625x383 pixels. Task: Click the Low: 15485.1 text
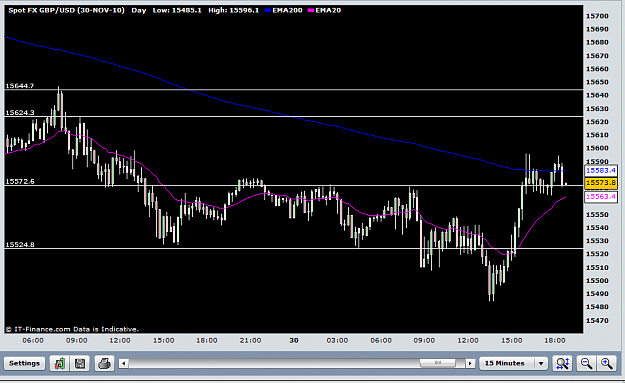[x=177, y=10]
